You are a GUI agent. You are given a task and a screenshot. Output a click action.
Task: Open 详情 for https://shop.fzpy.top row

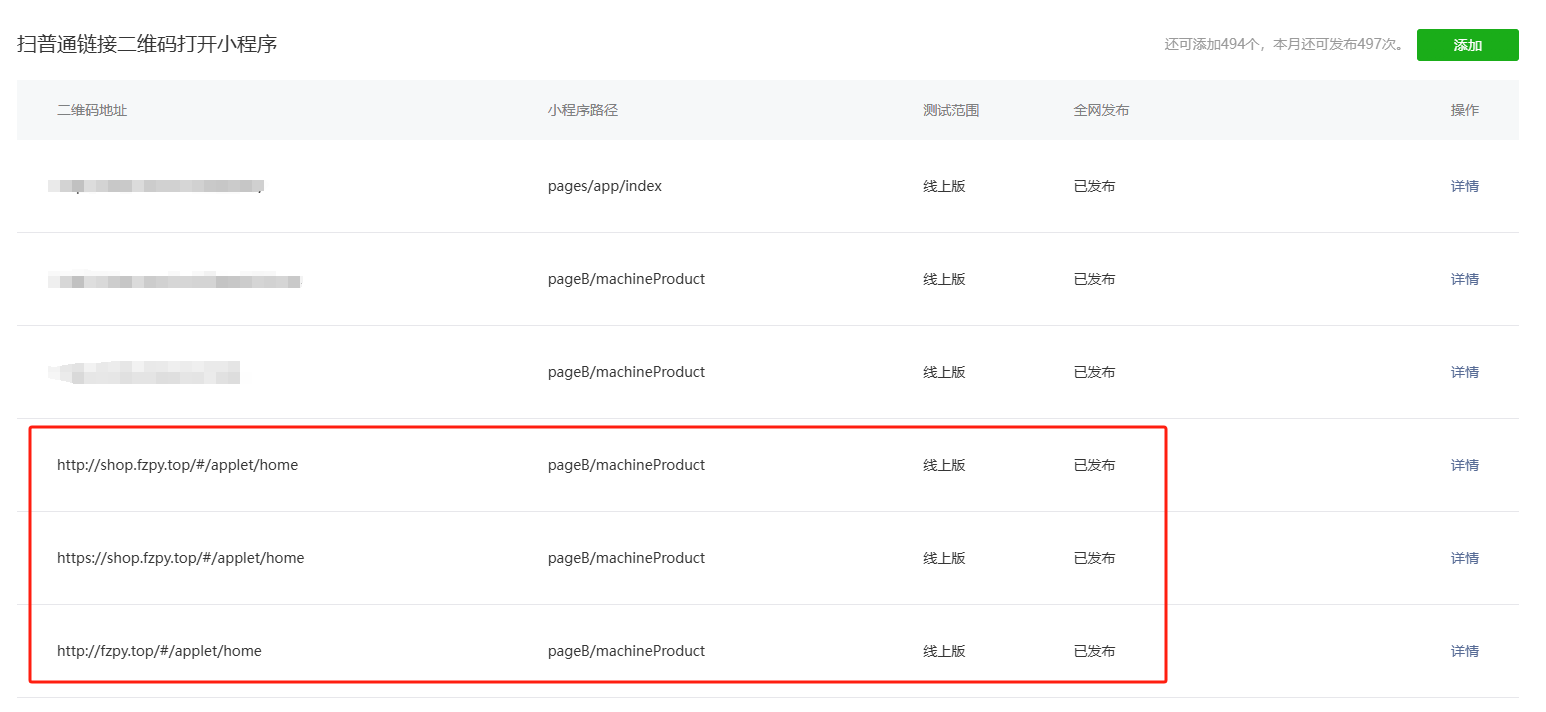coord(1465,558)
